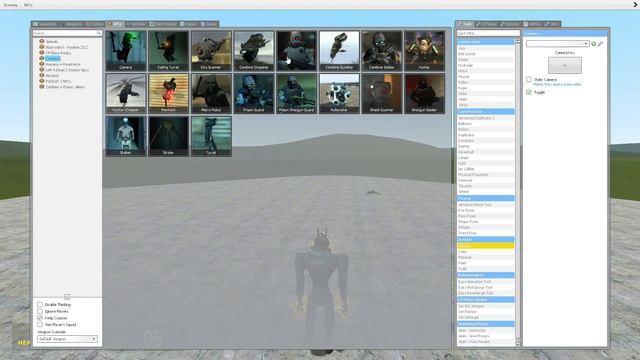Collapse the Constraints tool category
This screenshot has height=360, width=640.
(x=485, y=42)
